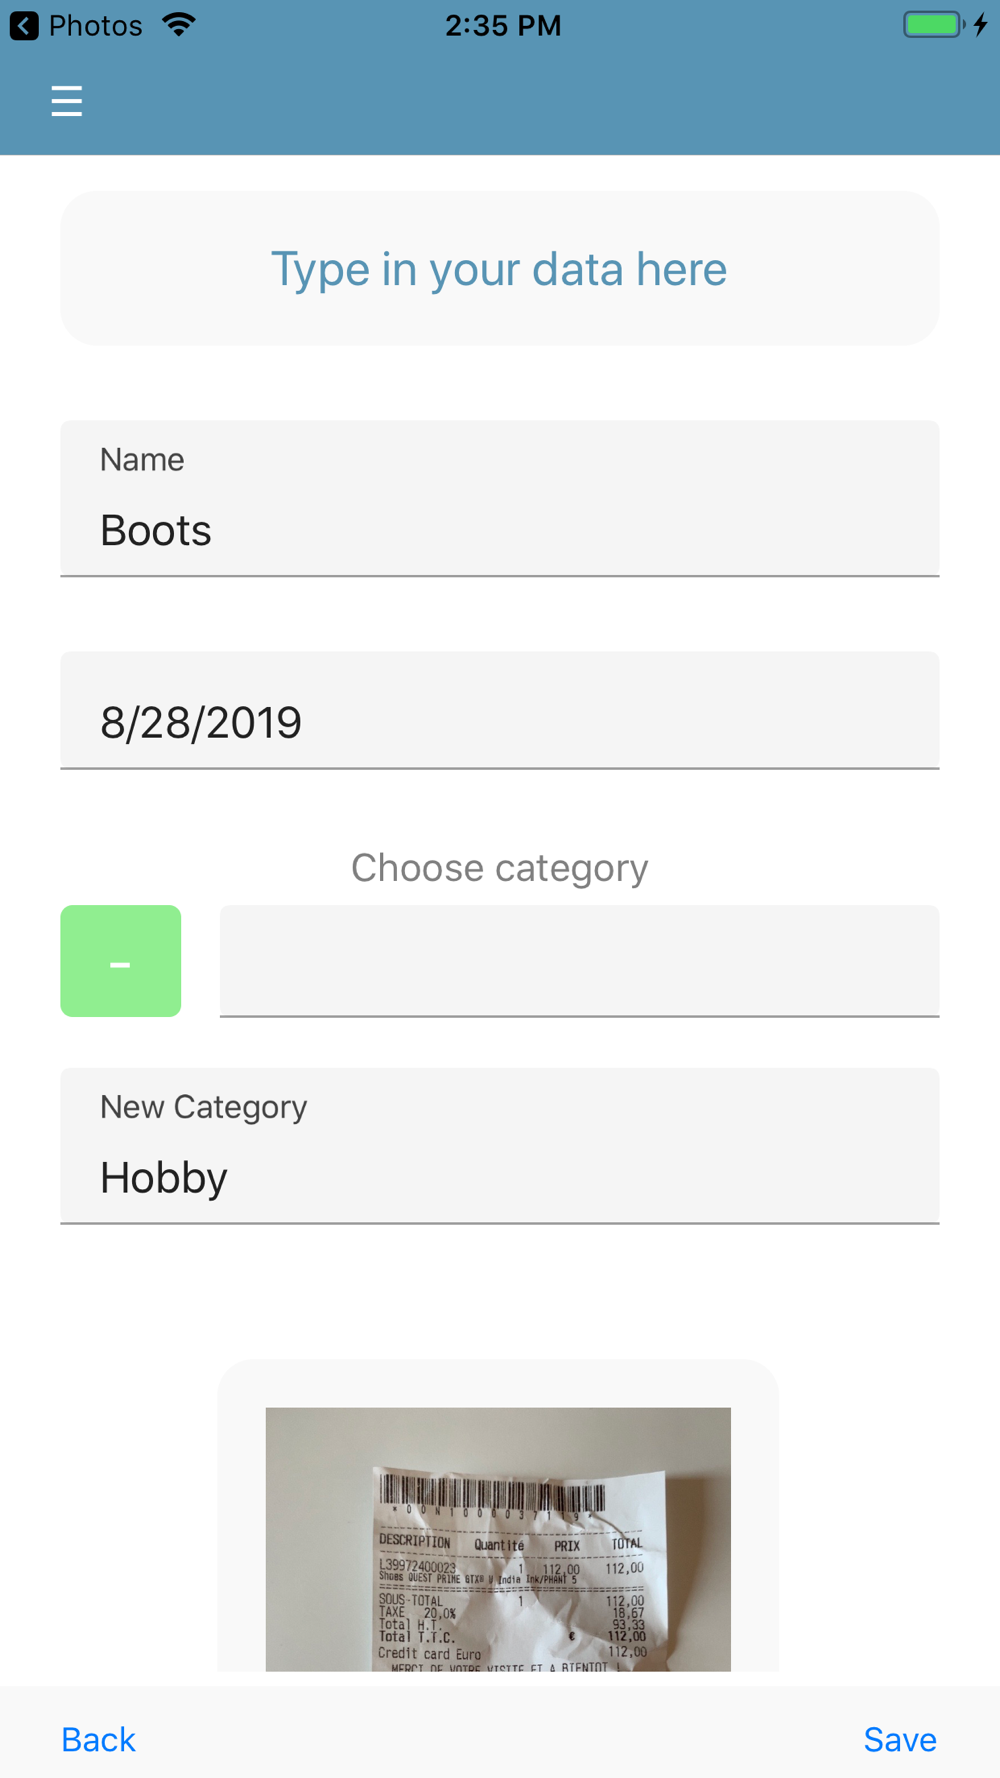
Task: Tap the back-to-Photos arrow icon
Action: 24,25
